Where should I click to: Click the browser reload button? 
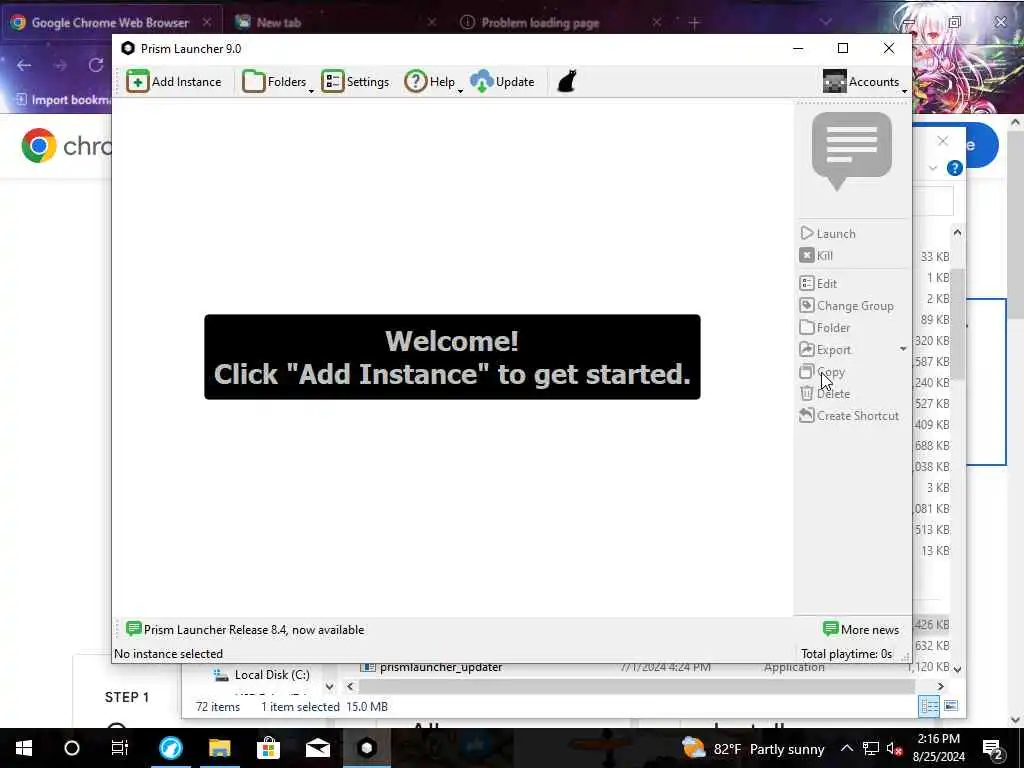coord(96,65)
